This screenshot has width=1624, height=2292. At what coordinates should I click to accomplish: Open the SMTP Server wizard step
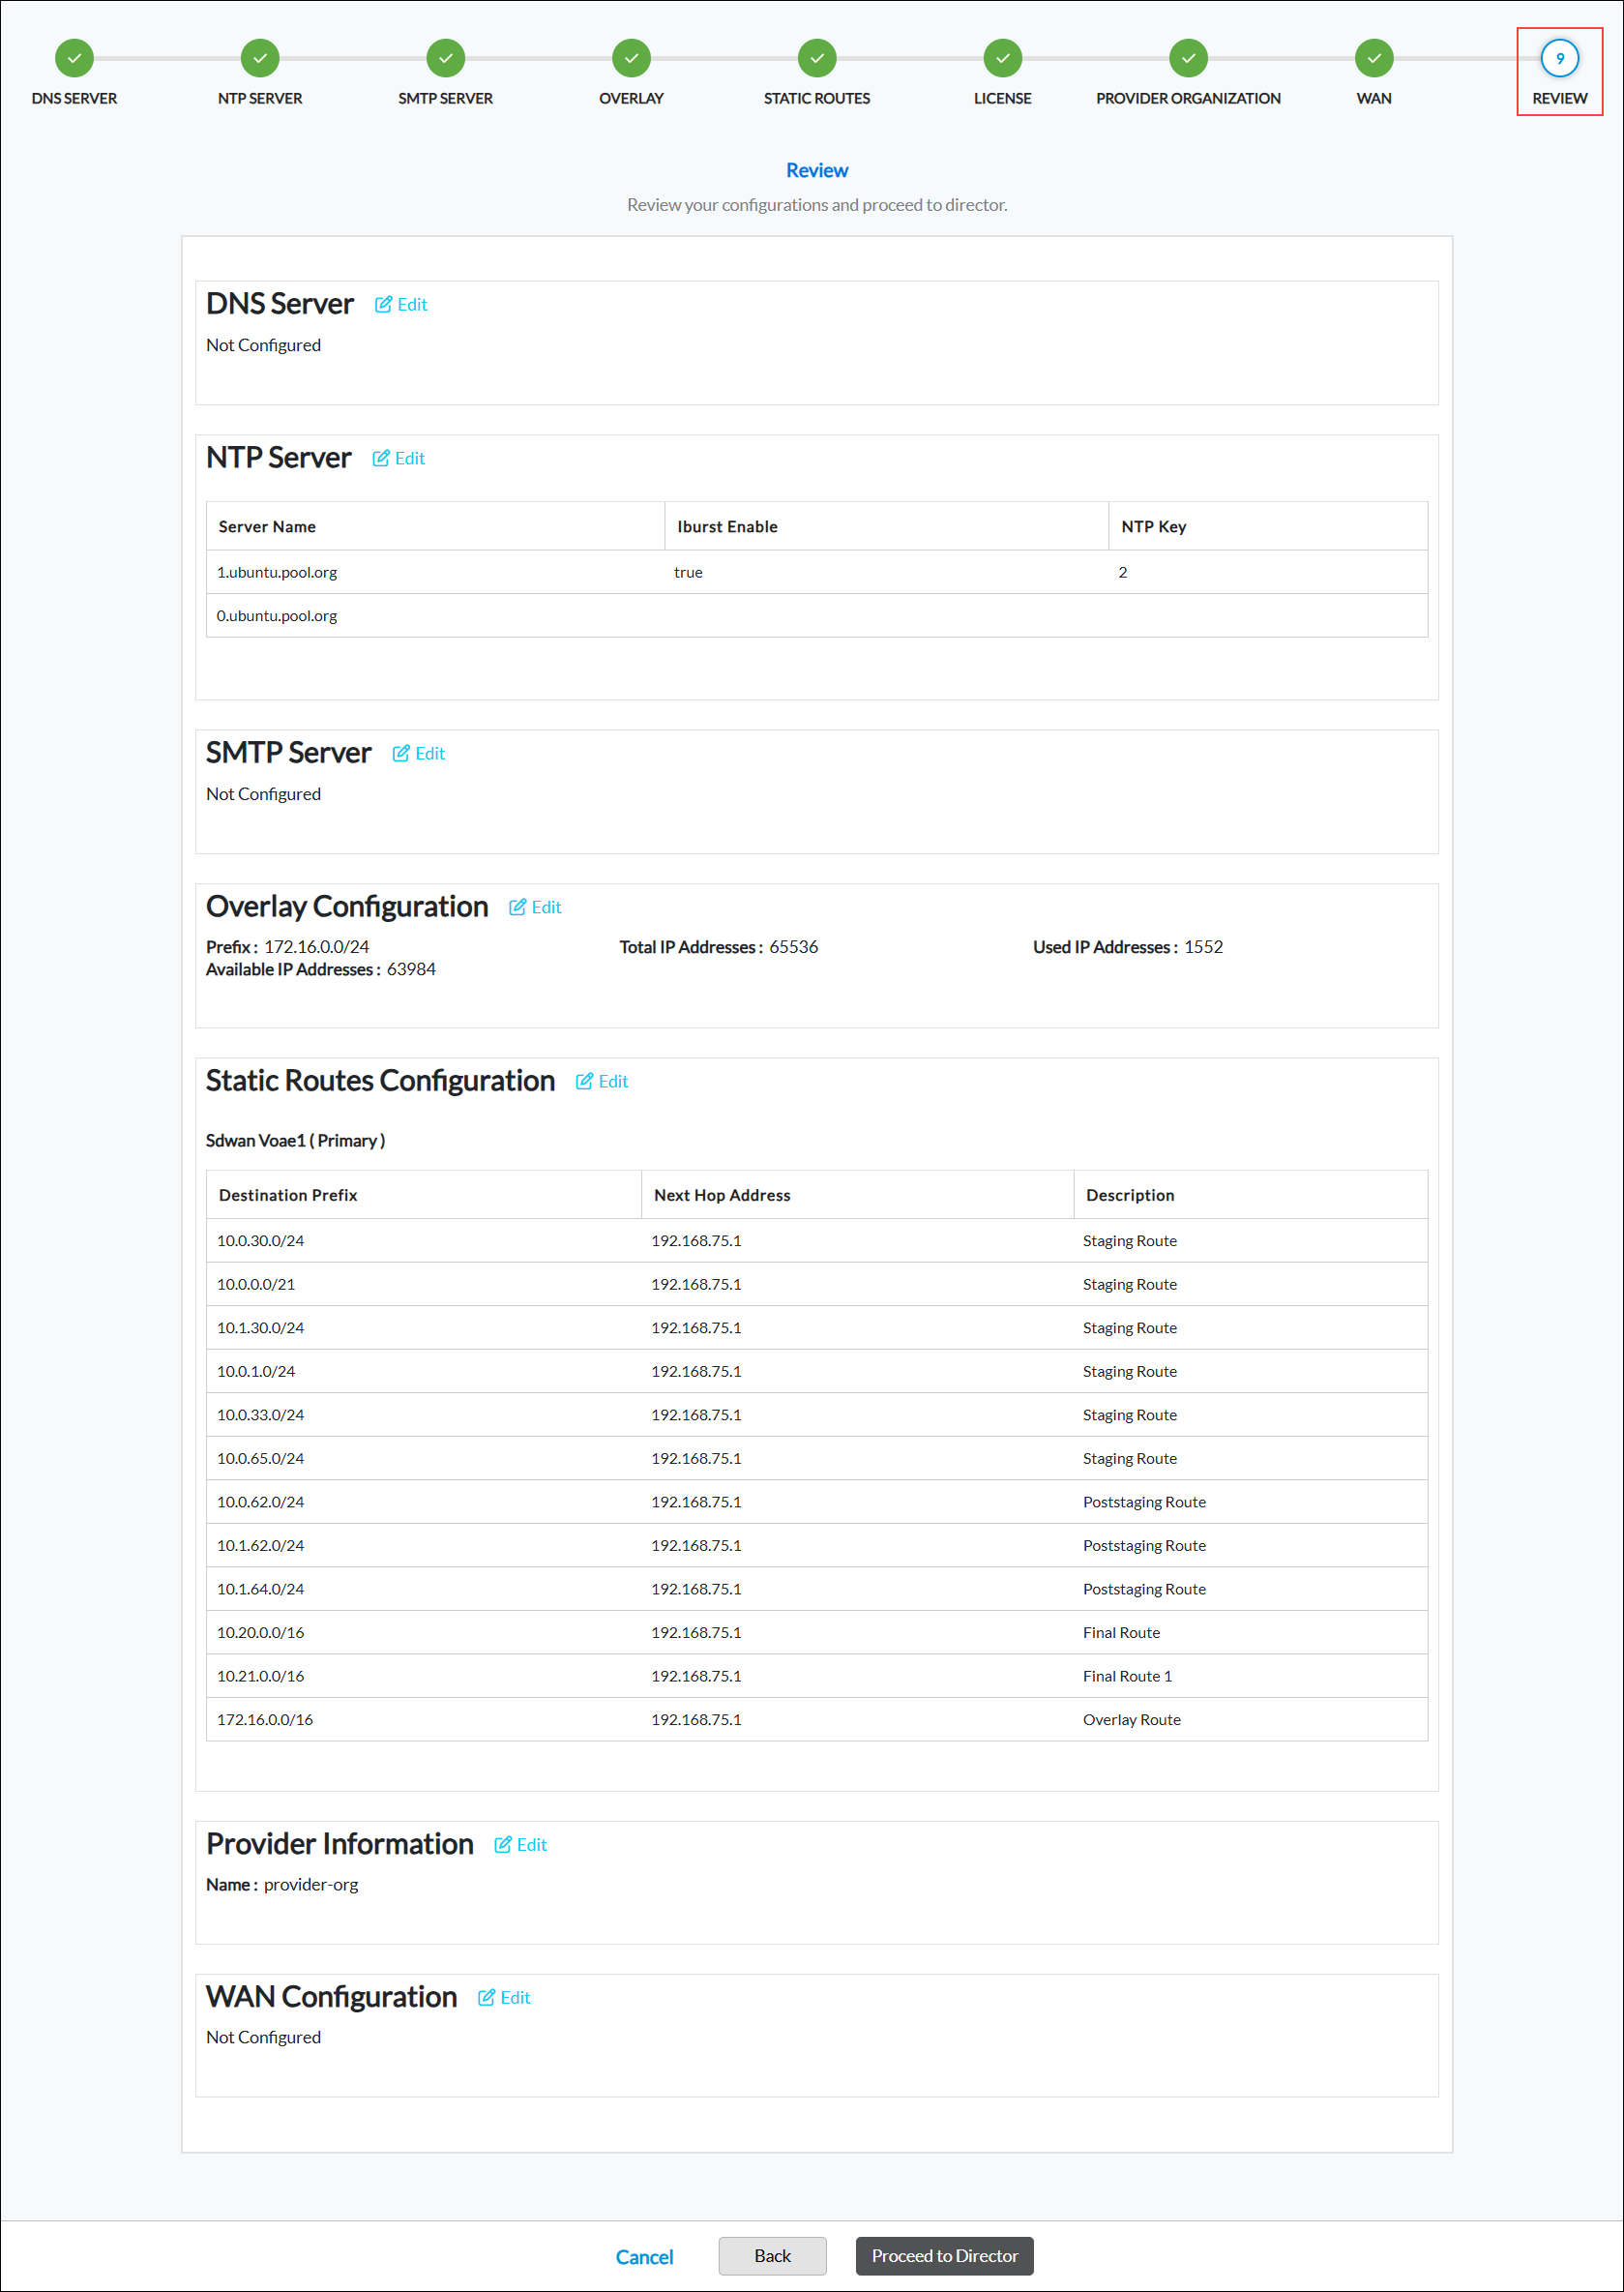[x=446, y=58]
